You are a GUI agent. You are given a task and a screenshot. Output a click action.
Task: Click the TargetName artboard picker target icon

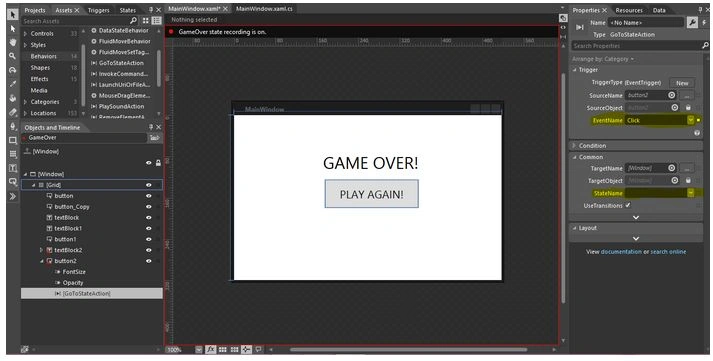(672, 168)
